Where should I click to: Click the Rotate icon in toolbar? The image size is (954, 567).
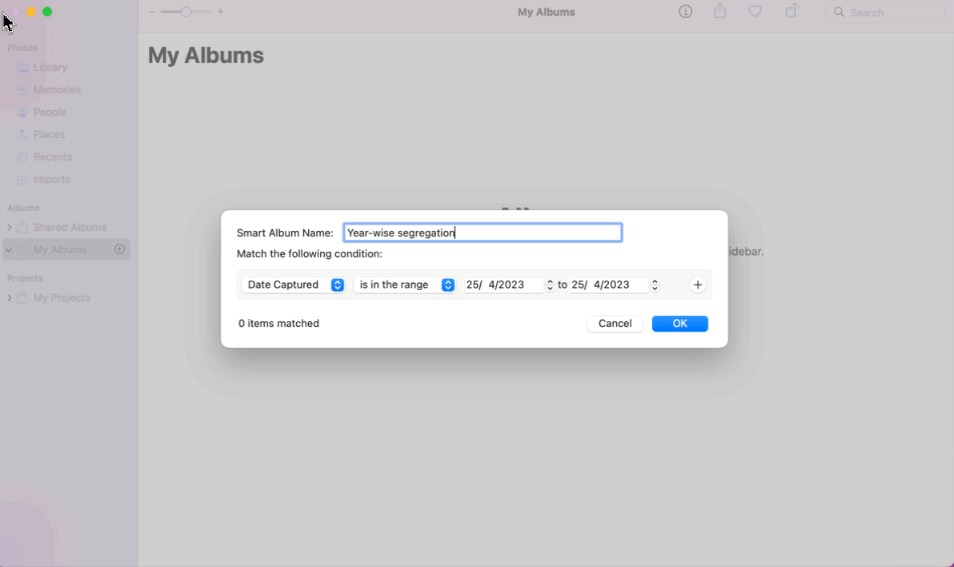click(791, 11)
